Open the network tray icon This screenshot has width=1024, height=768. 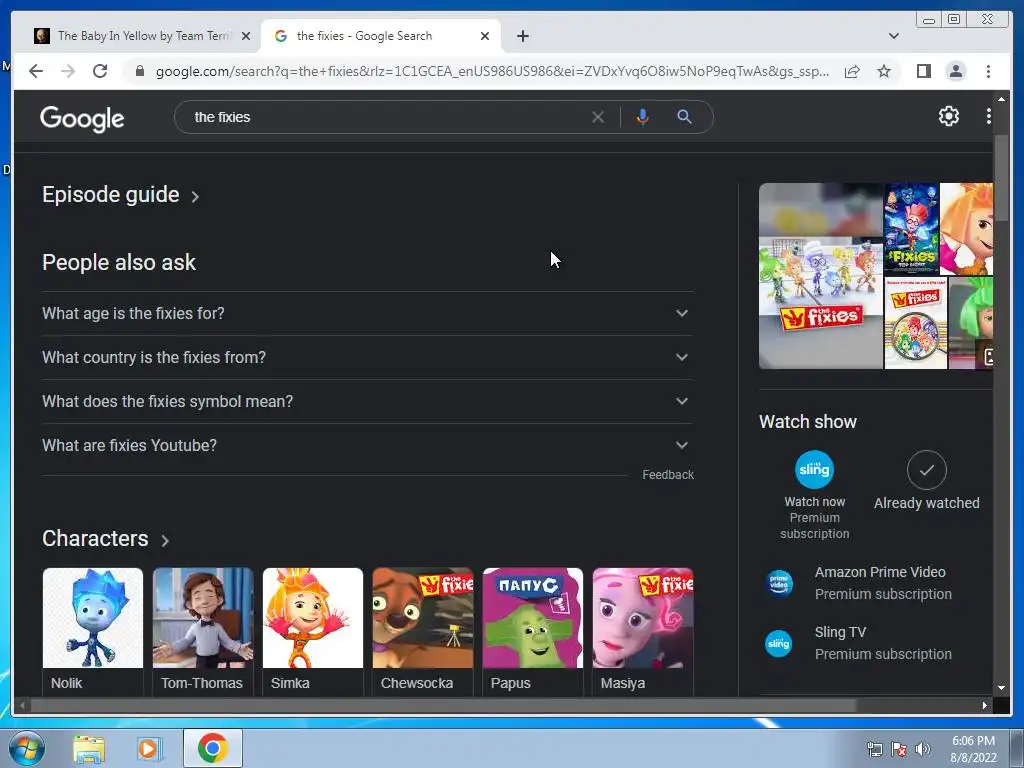(x=874, y=749)
